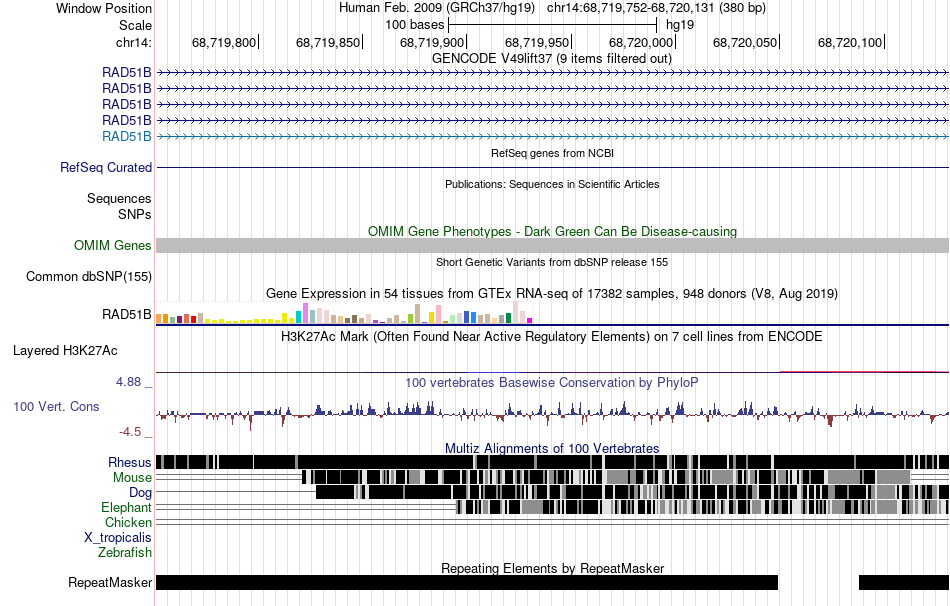This screenshot has width=950, height=606.
Task: Click the 100 bases scale bar
Action: (x=553, y=25)
